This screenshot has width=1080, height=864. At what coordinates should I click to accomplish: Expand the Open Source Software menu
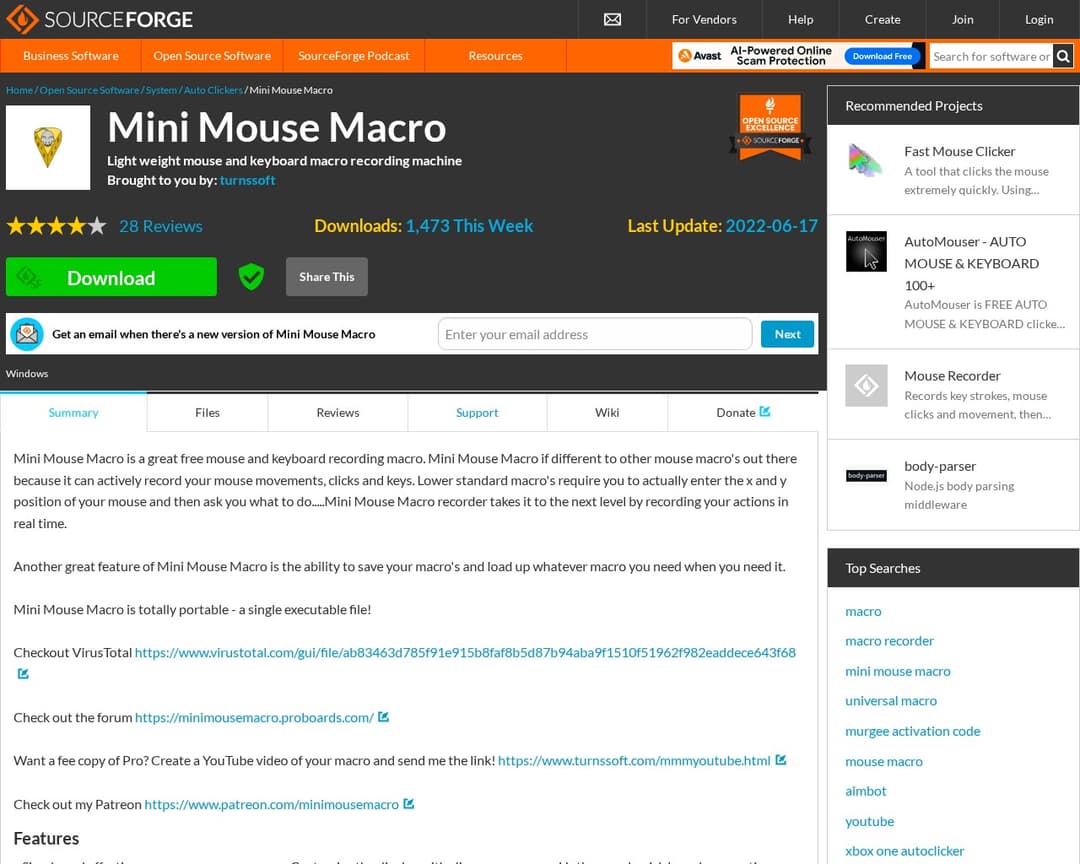pos(212,56)
